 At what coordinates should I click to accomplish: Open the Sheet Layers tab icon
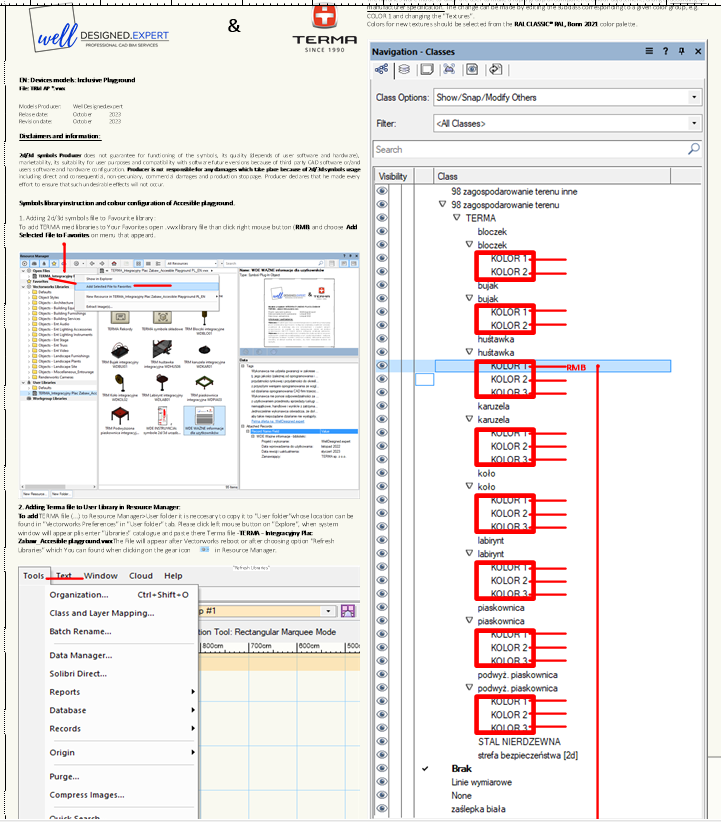tap(426, 70)
